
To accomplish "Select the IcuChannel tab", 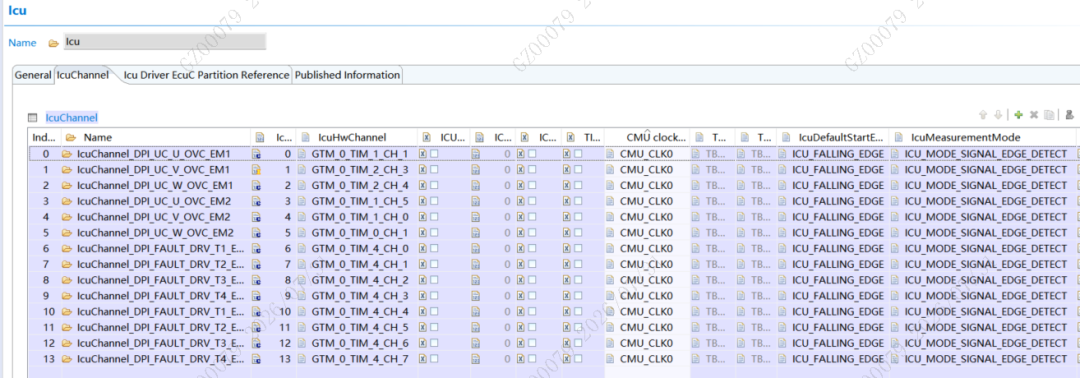I will click(83, 75).
